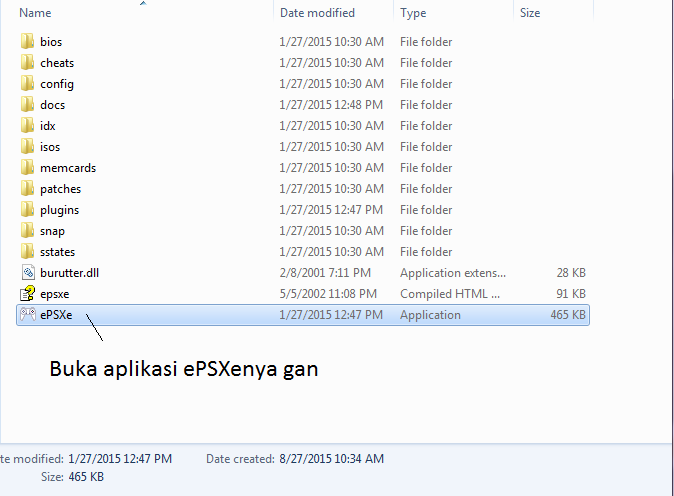The height and width of the screenshot is (496, 674).
Task: Select the lowercase 'epsxe' help file name
Action: [55, 294]
